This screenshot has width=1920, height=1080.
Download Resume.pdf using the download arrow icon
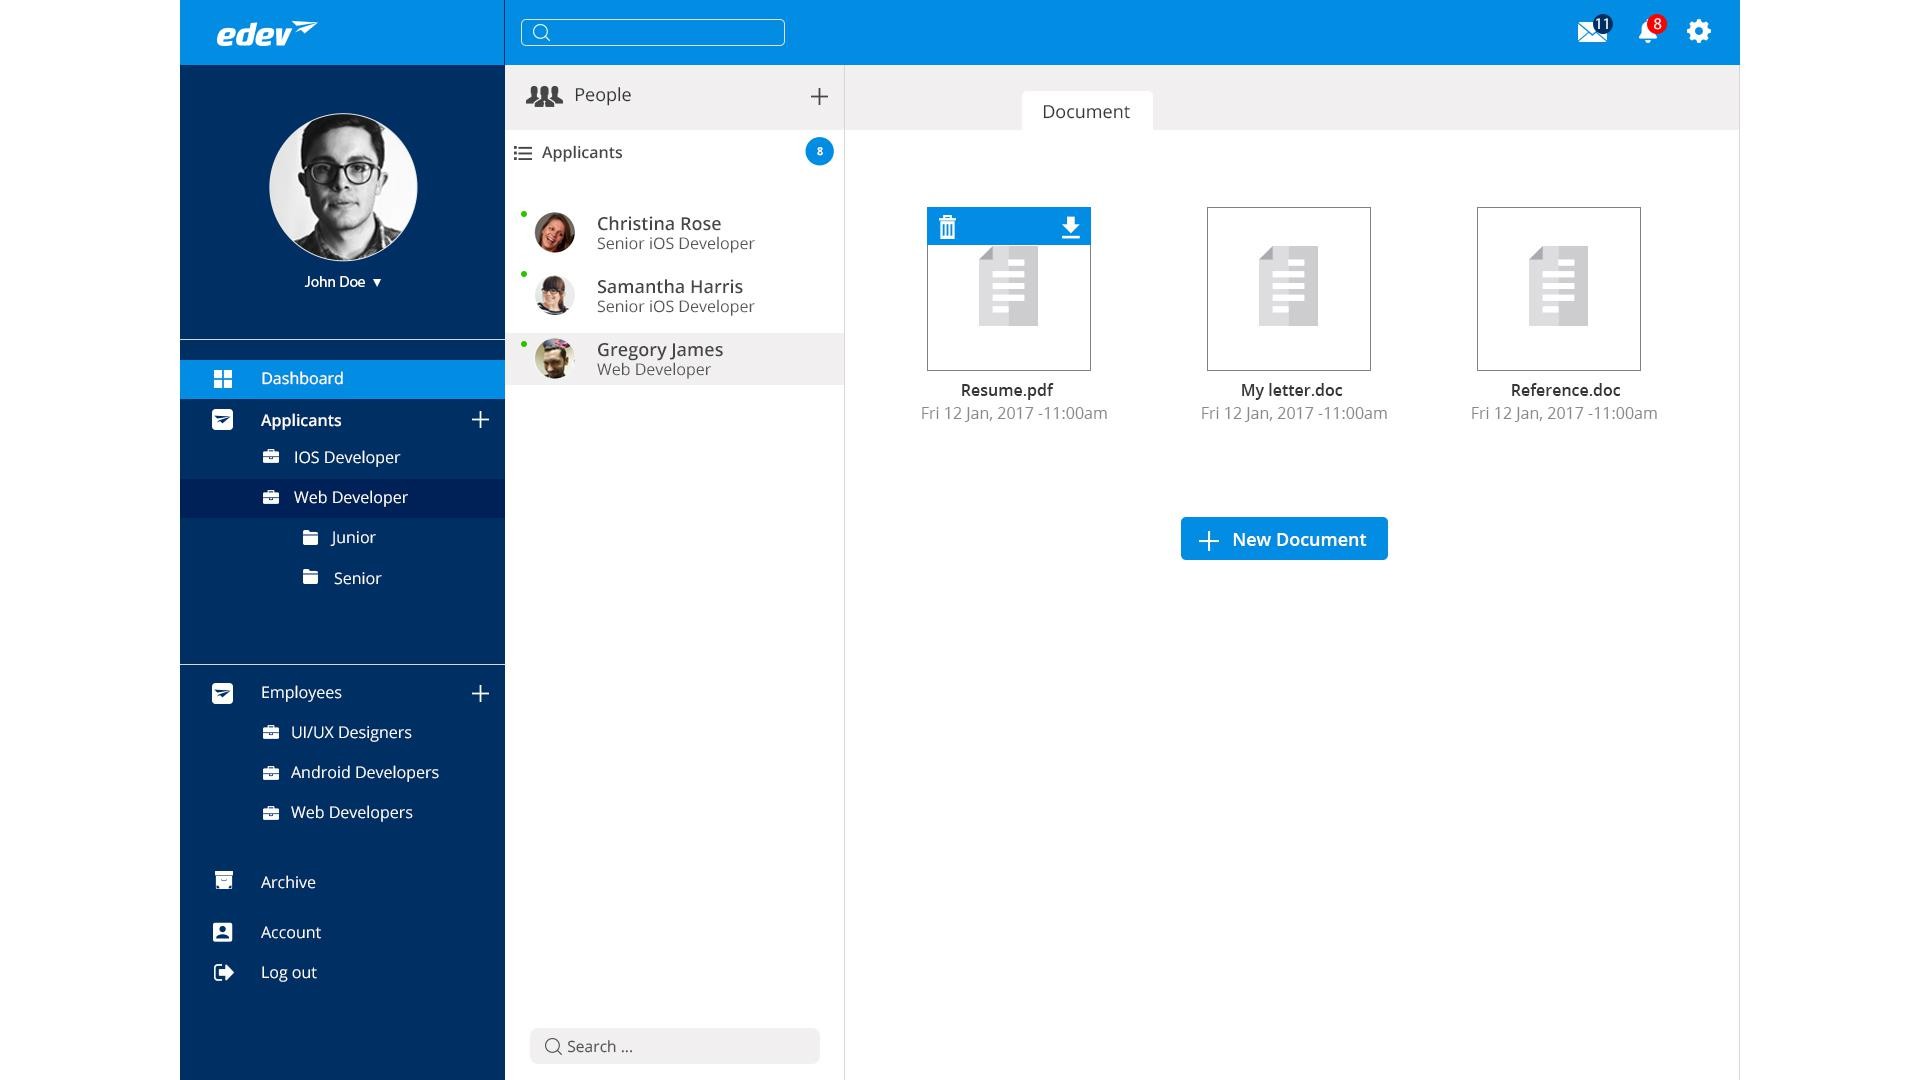click(1070, 227)
